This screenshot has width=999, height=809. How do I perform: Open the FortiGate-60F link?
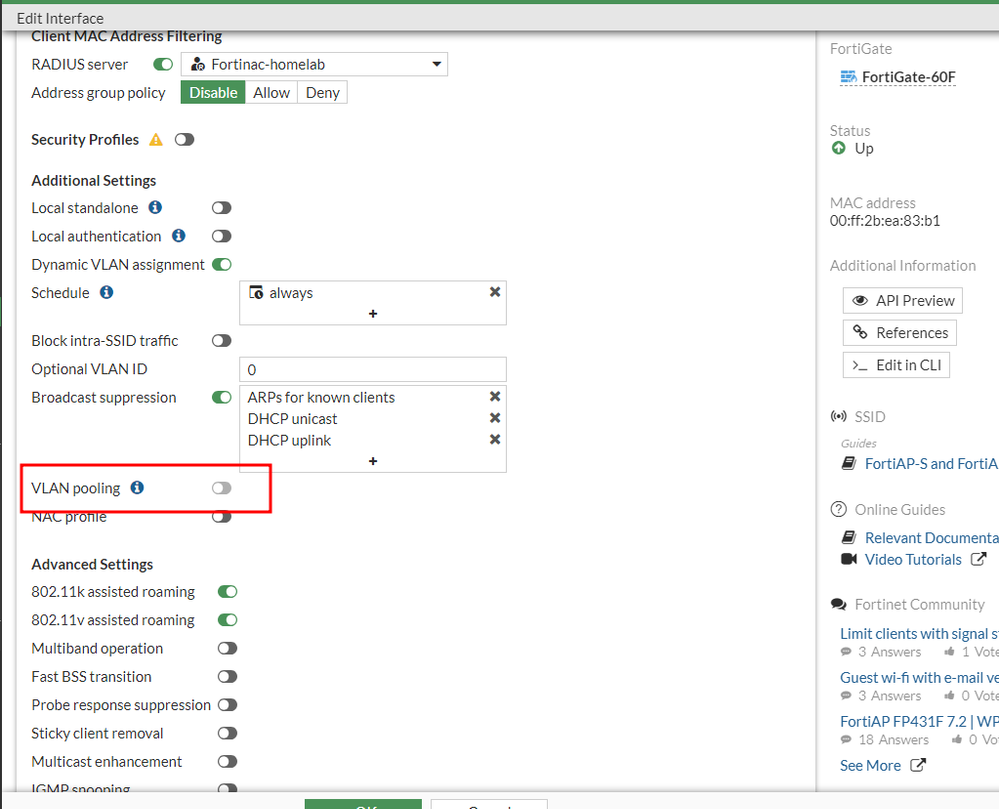click(x=909, y=77)
